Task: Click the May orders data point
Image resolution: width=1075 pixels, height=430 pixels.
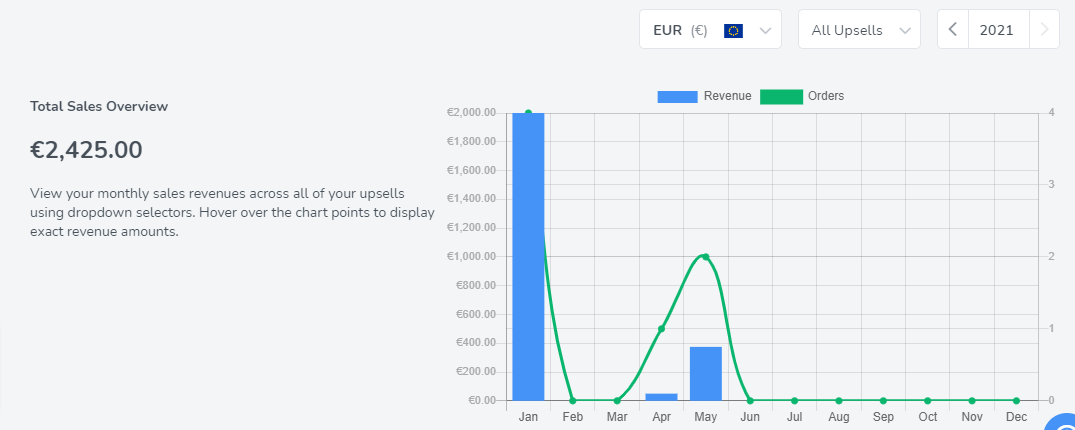Action: click(x=705, y=256)
